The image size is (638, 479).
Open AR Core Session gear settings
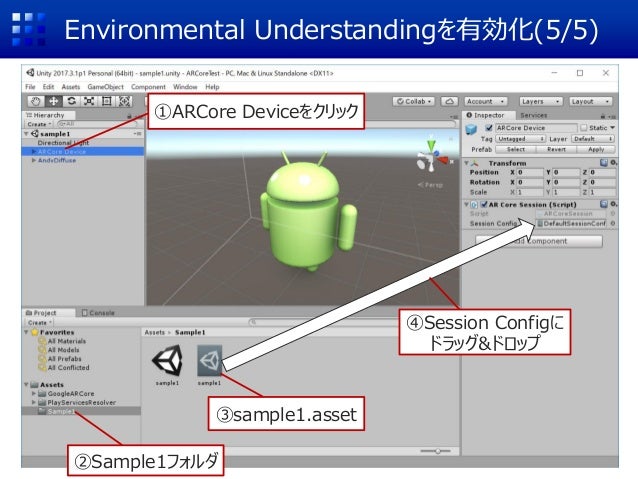[x=613, y=204]
